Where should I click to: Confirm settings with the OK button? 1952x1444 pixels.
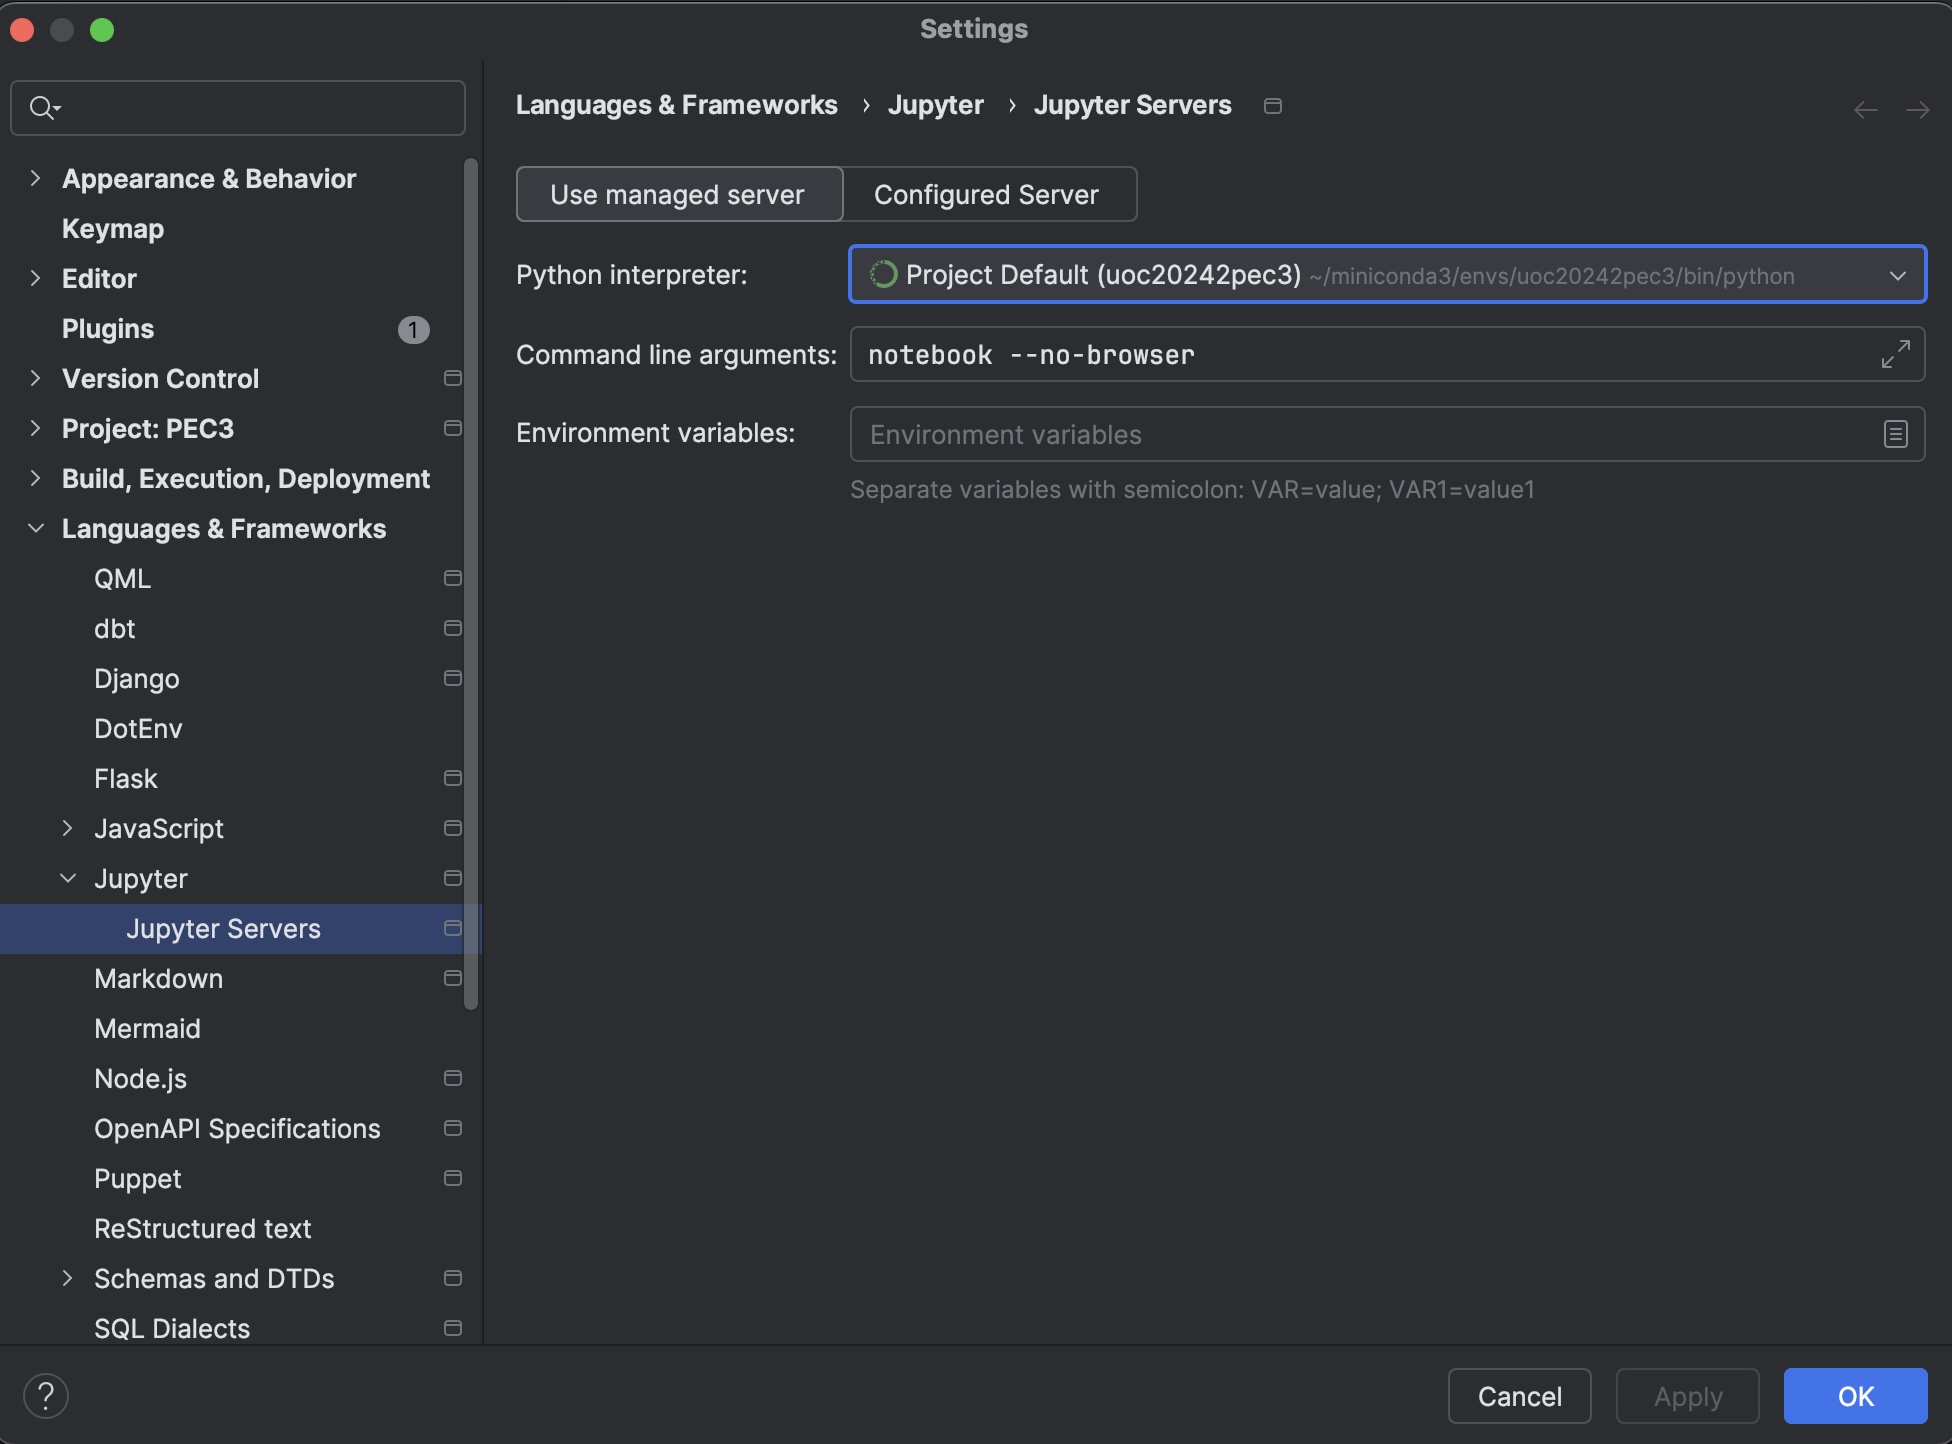[1855, 1396]
